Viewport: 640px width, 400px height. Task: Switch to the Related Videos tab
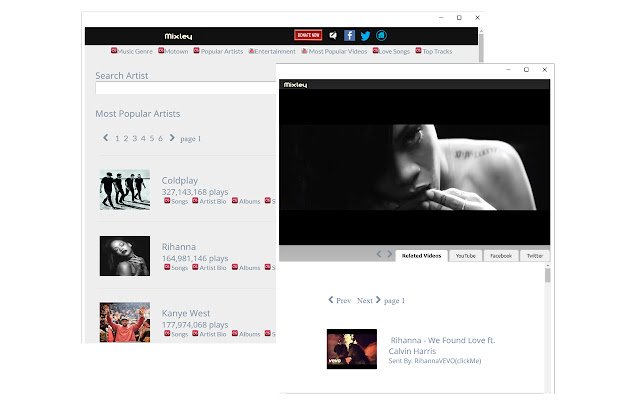(x=422, y=256)
